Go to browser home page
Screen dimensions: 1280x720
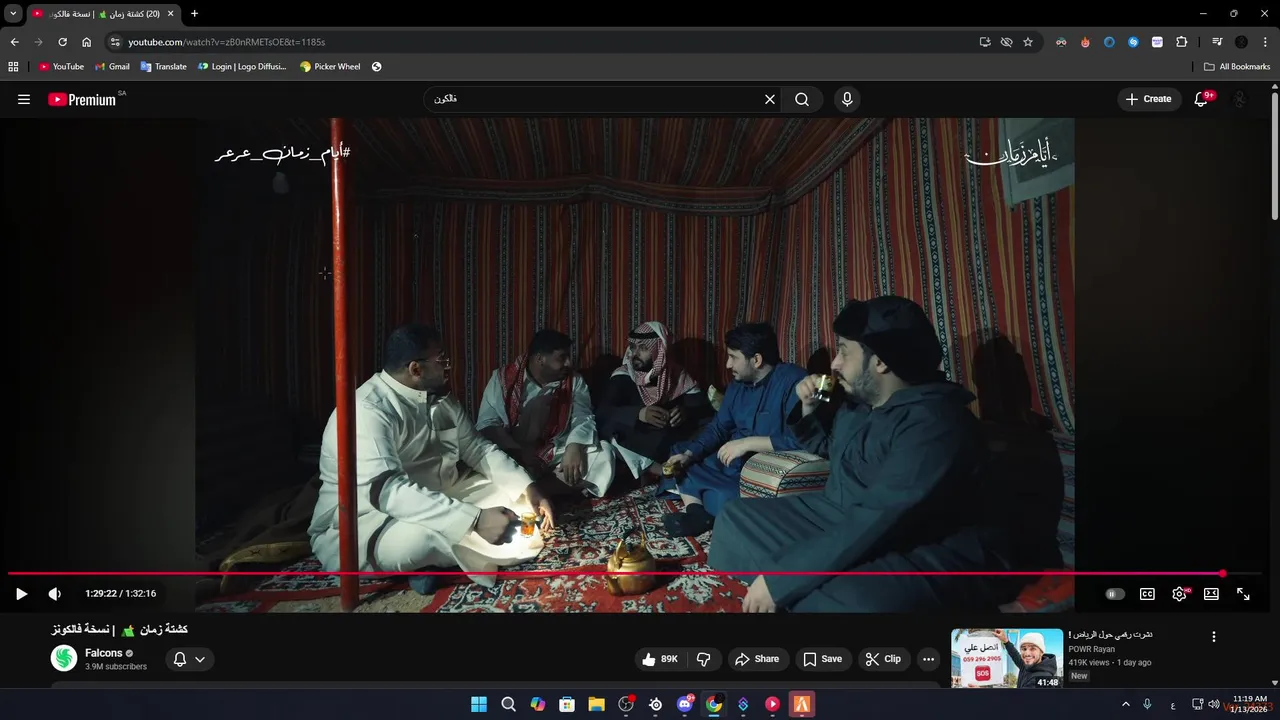click(x=87, y=42)
